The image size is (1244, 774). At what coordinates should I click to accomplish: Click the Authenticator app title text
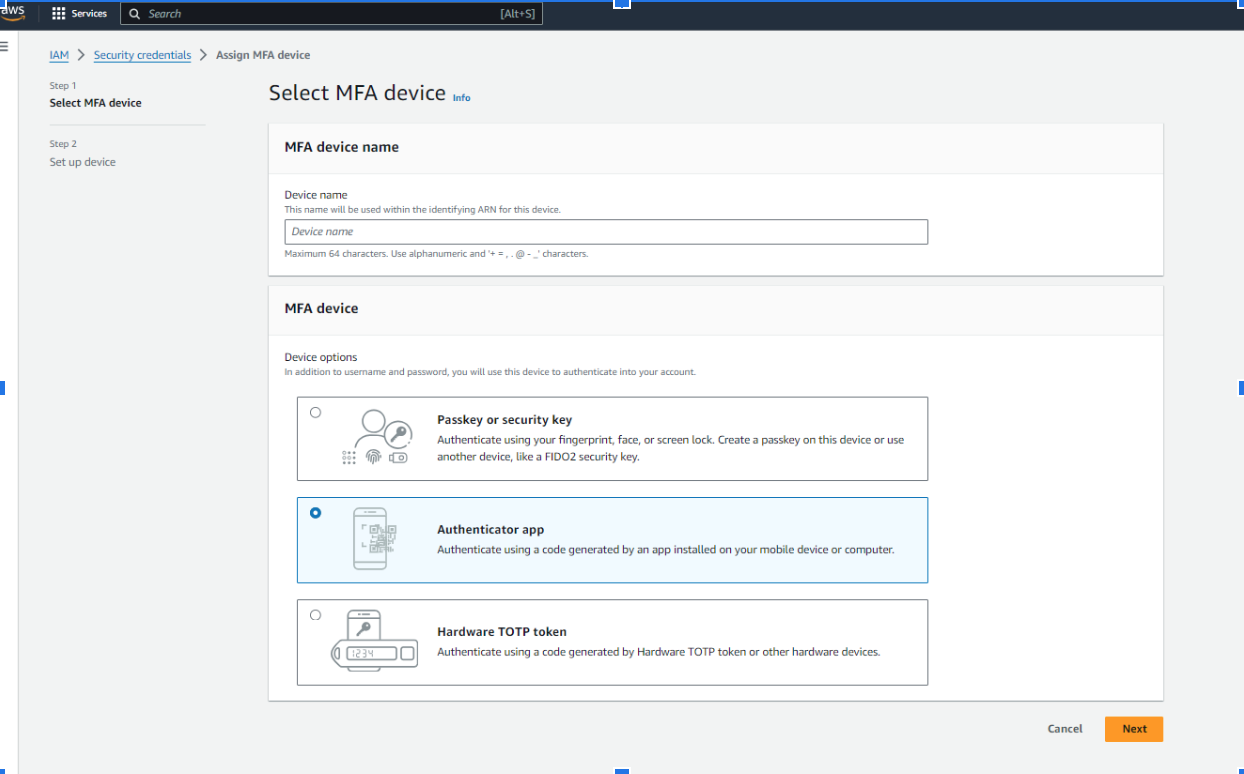click(490, 530)
